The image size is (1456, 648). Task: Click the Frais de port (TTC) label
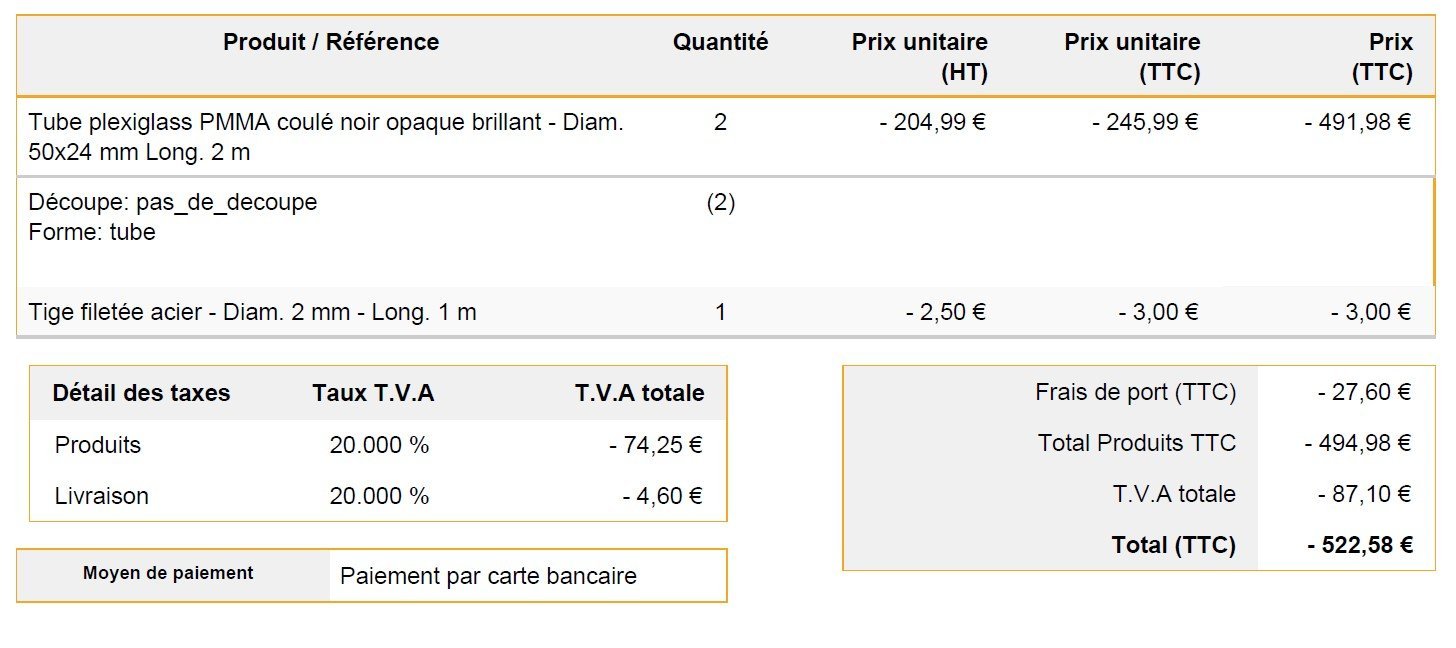[x=1135, y=392]
